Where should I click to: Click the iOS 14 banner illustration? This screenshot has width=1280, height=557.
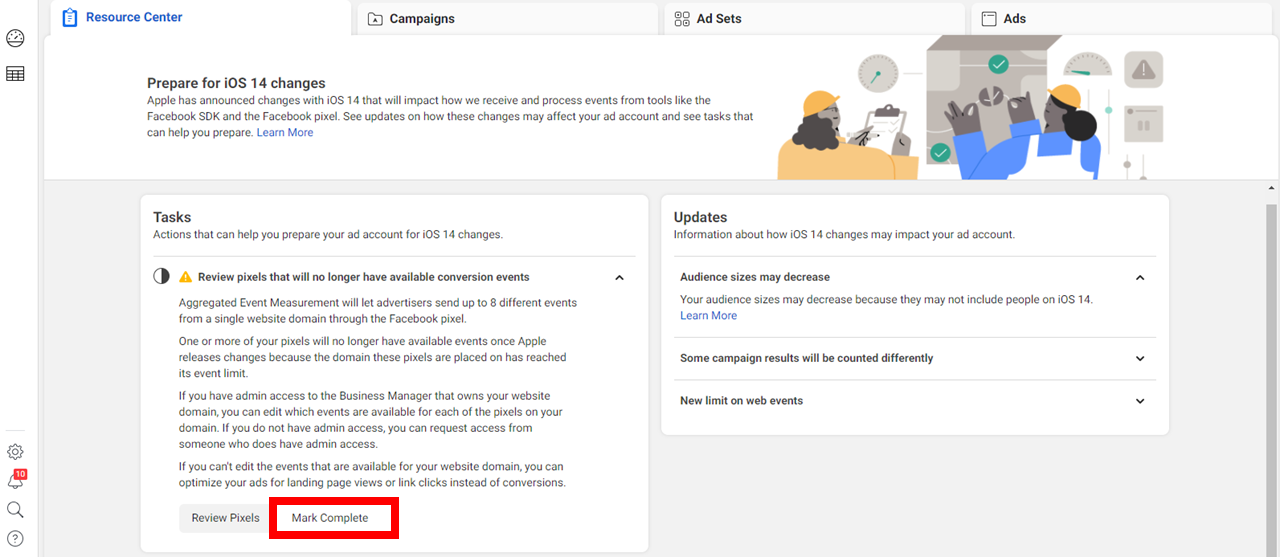pos(970,108)
